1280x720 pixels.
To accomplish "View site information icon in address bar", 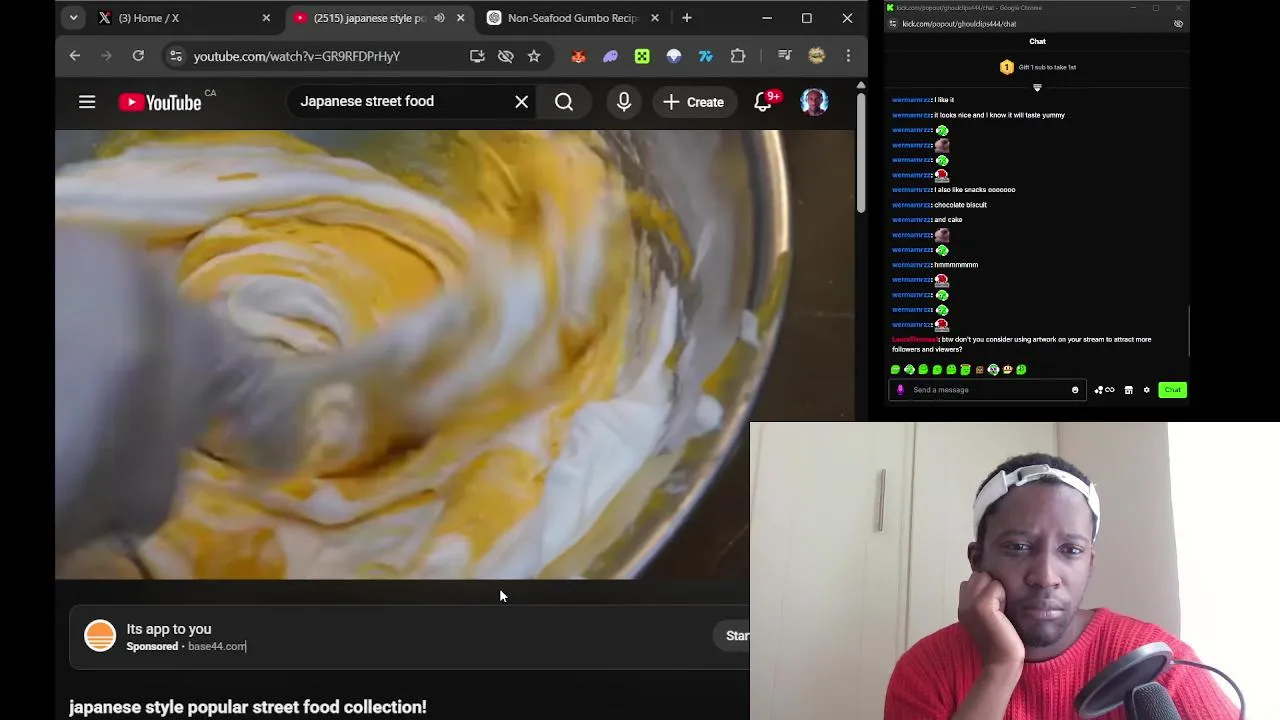I will pos(175,56).
